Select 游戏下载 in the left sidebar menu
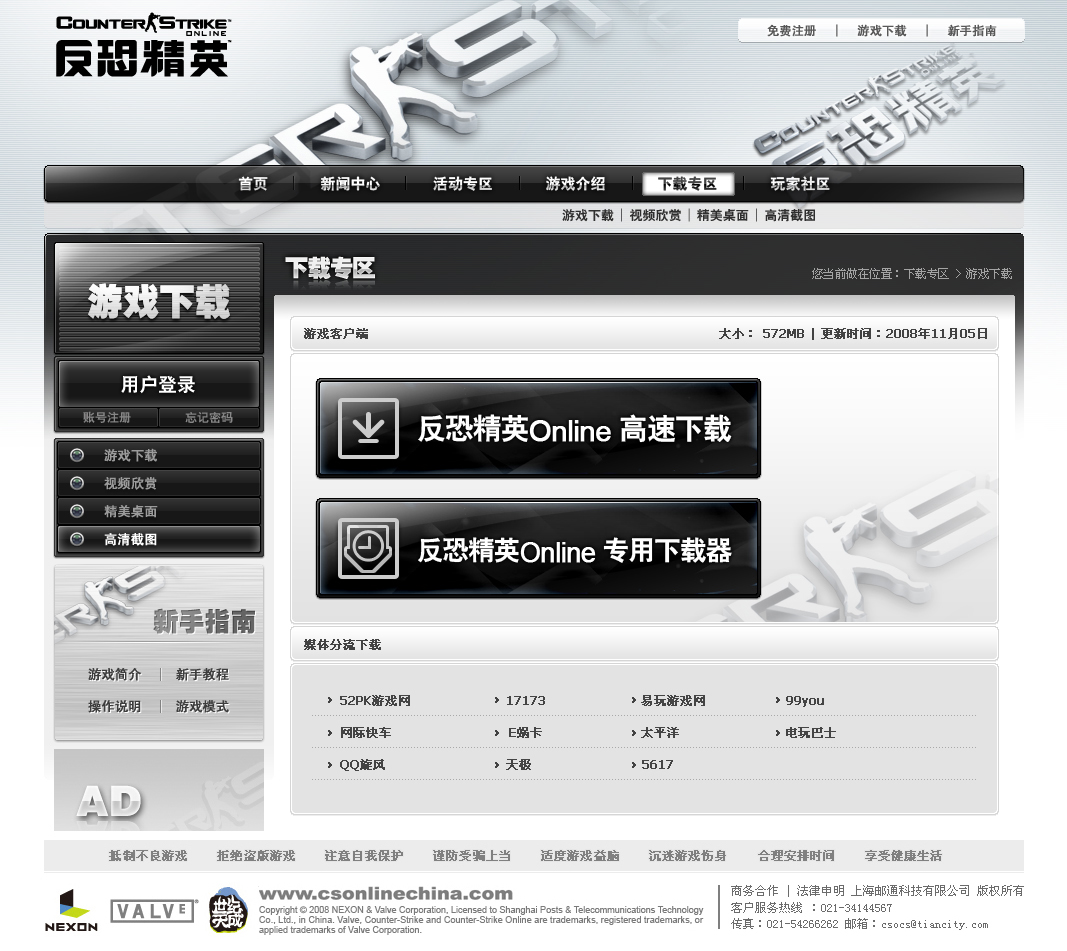 coord(159,455)
